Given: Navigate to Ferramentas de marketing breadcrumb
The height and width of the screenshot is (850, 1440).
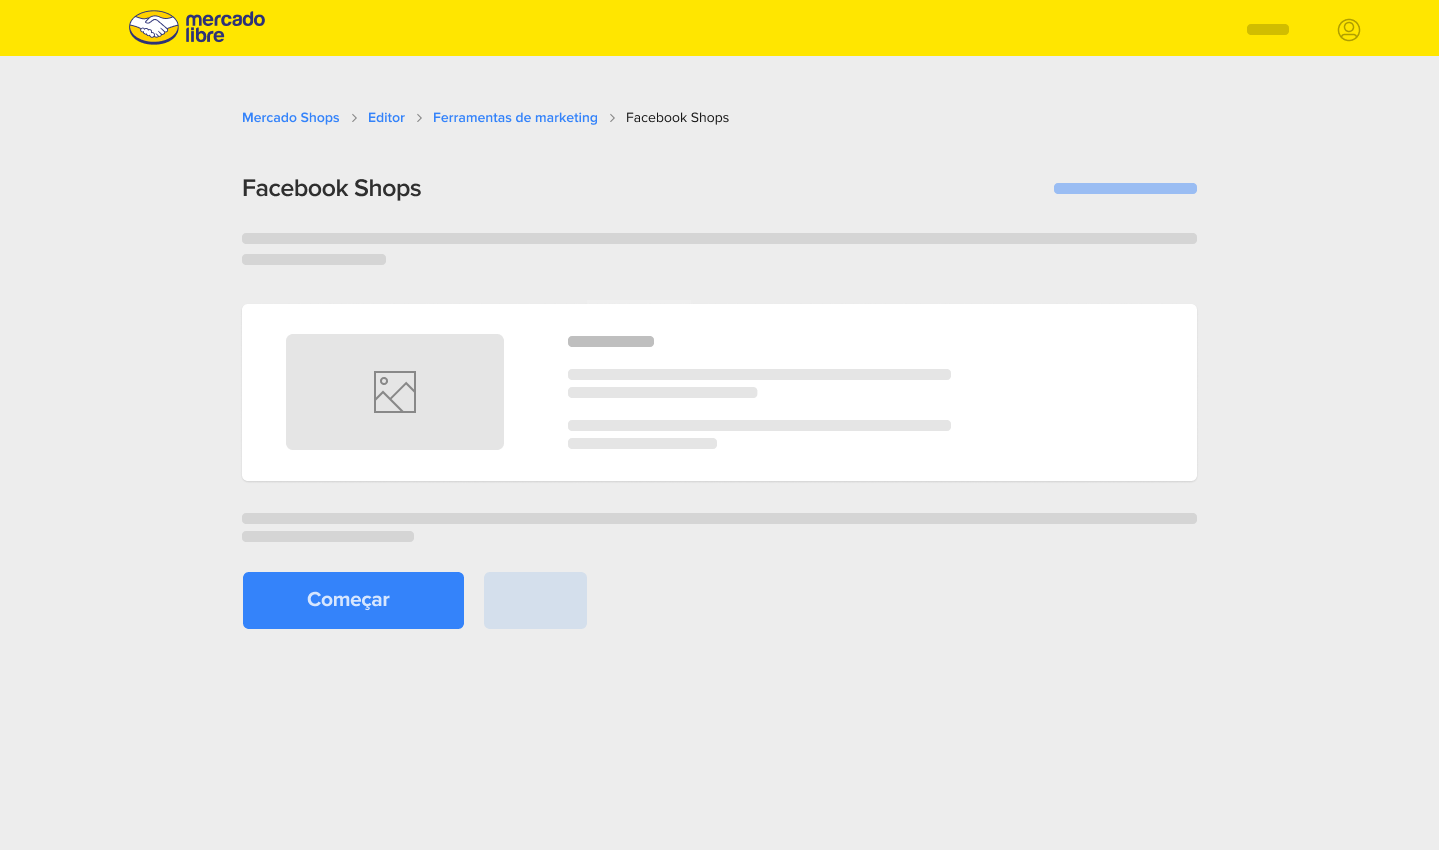Looking at the screenshot, I should pyautogui.click(x=515, y=118).
